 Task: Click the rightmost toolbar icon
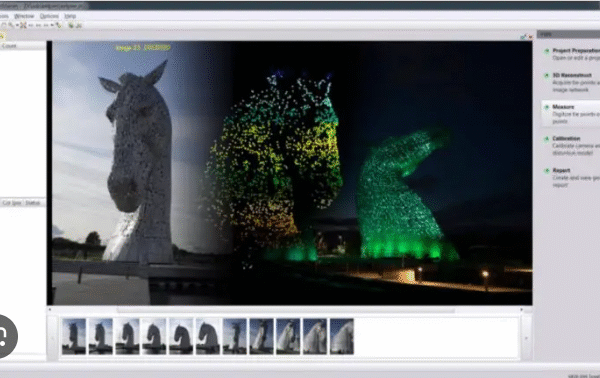79,25
